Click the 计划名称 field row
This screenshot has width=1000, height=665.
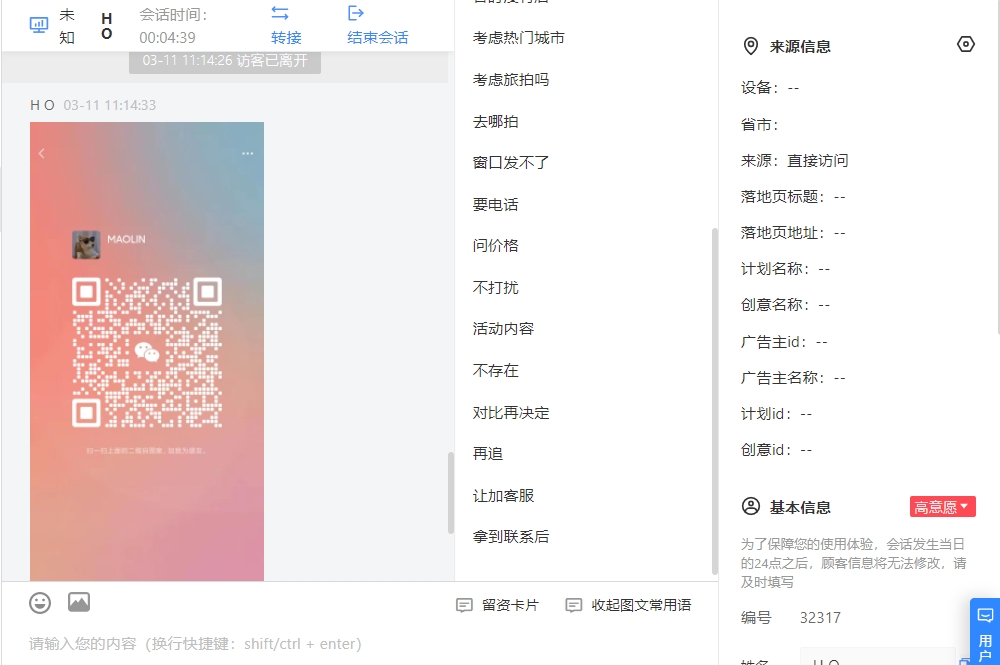(x=785, y=269)
